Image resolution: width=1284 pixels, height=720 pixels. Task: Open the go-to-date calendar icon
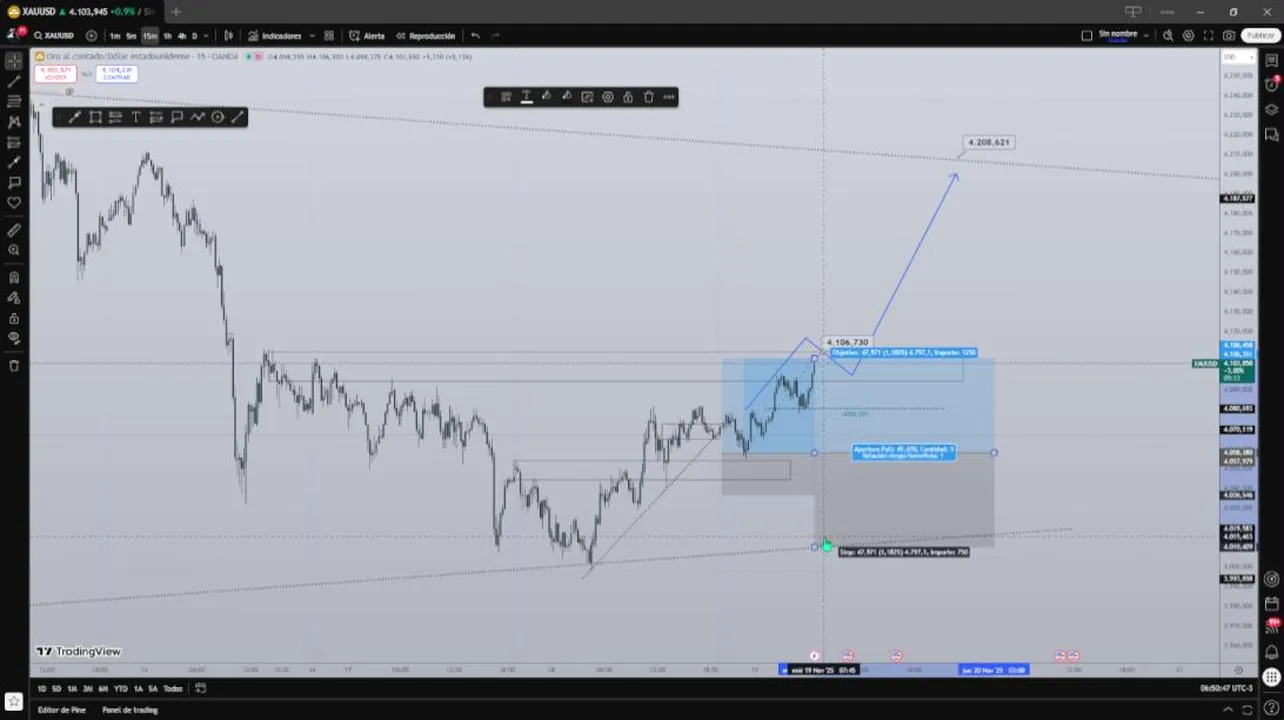[x=201, y=688]
